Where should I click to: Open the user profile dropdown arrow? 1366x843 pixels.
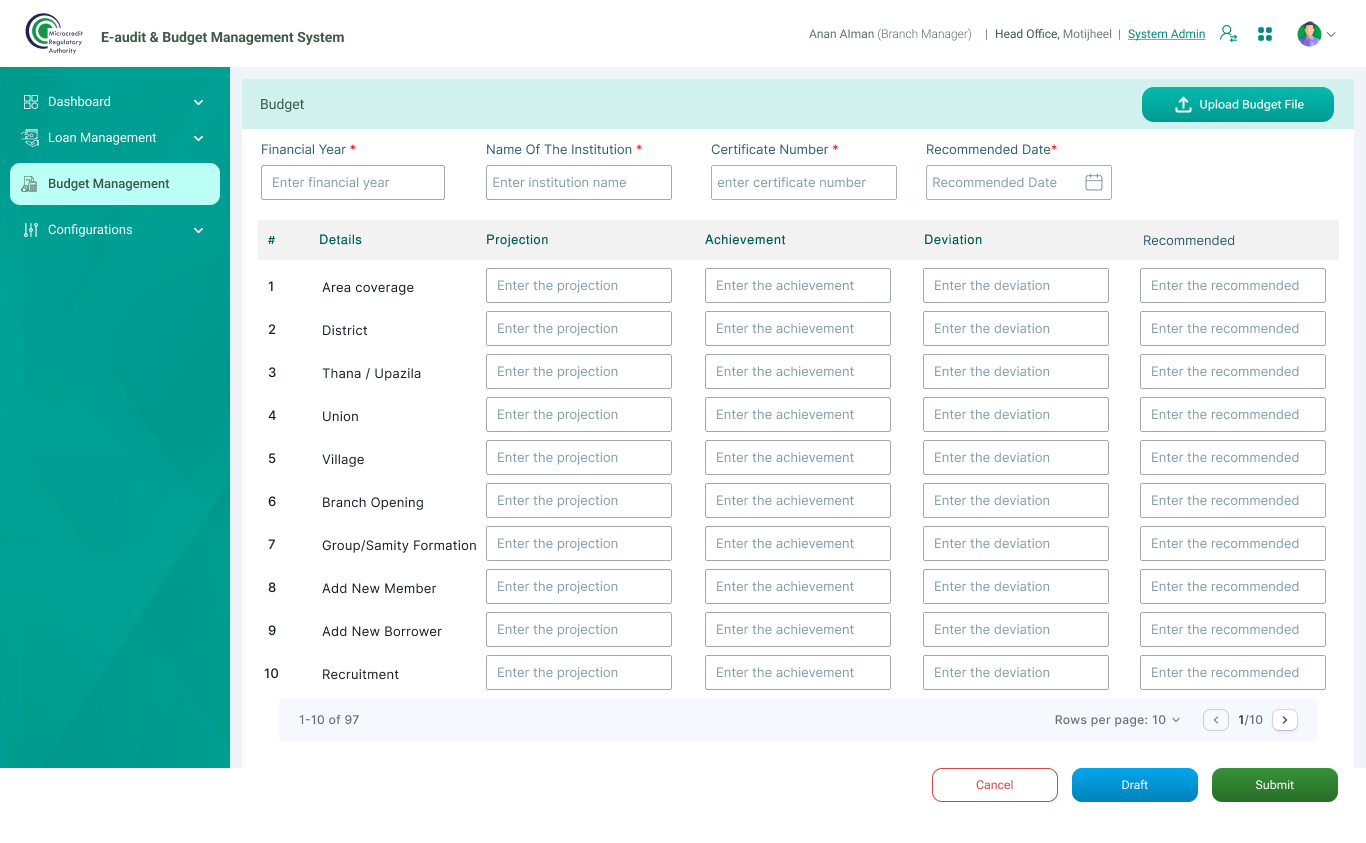click(x=1331, y=34)
